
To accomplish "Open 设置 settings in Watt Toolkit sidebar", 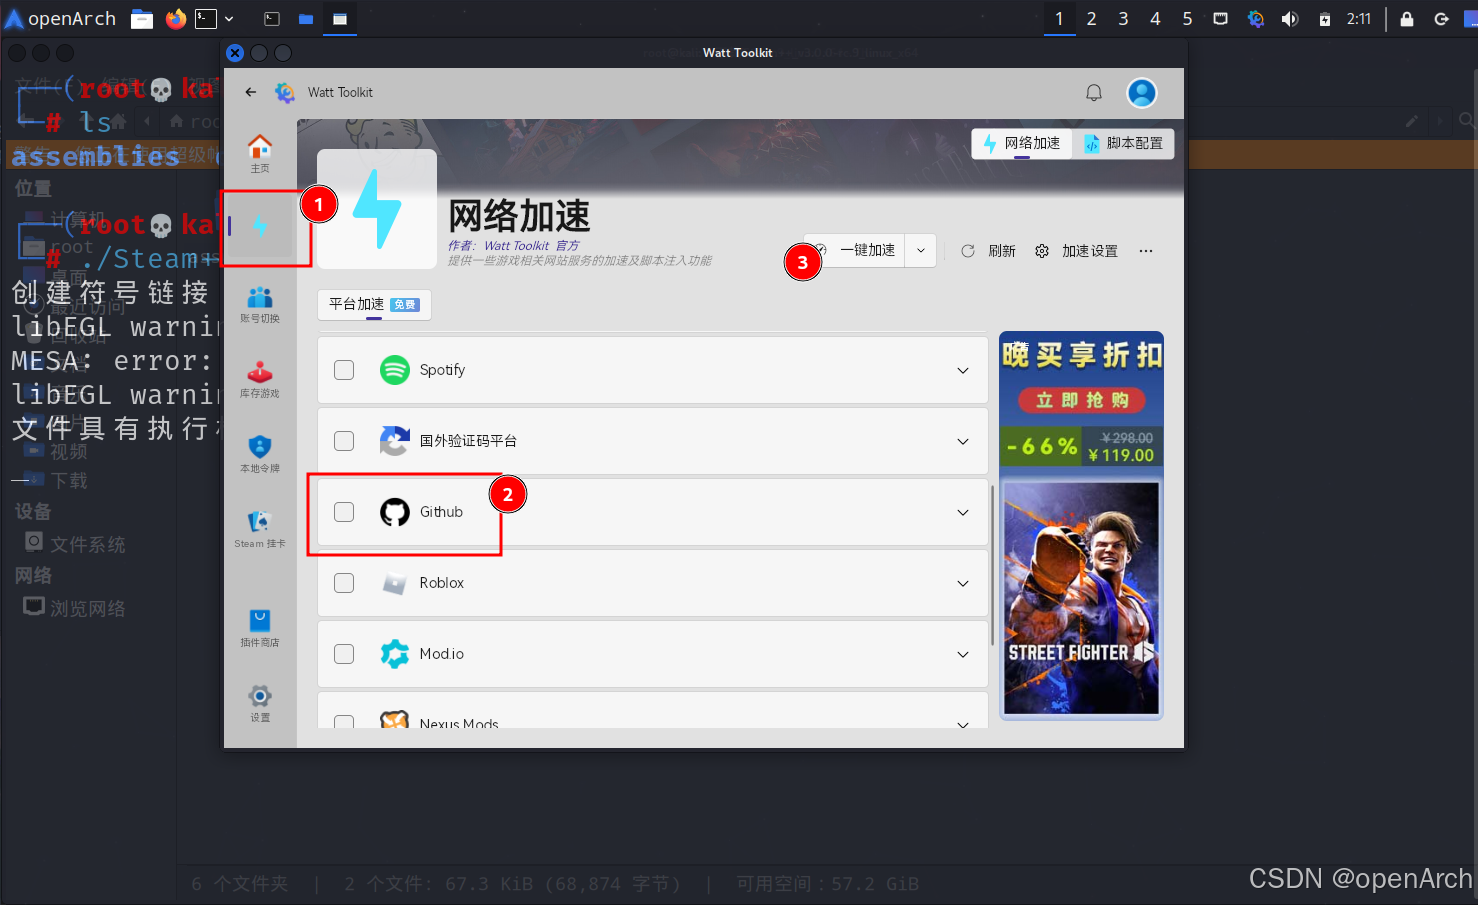I will tap(260, 703).
